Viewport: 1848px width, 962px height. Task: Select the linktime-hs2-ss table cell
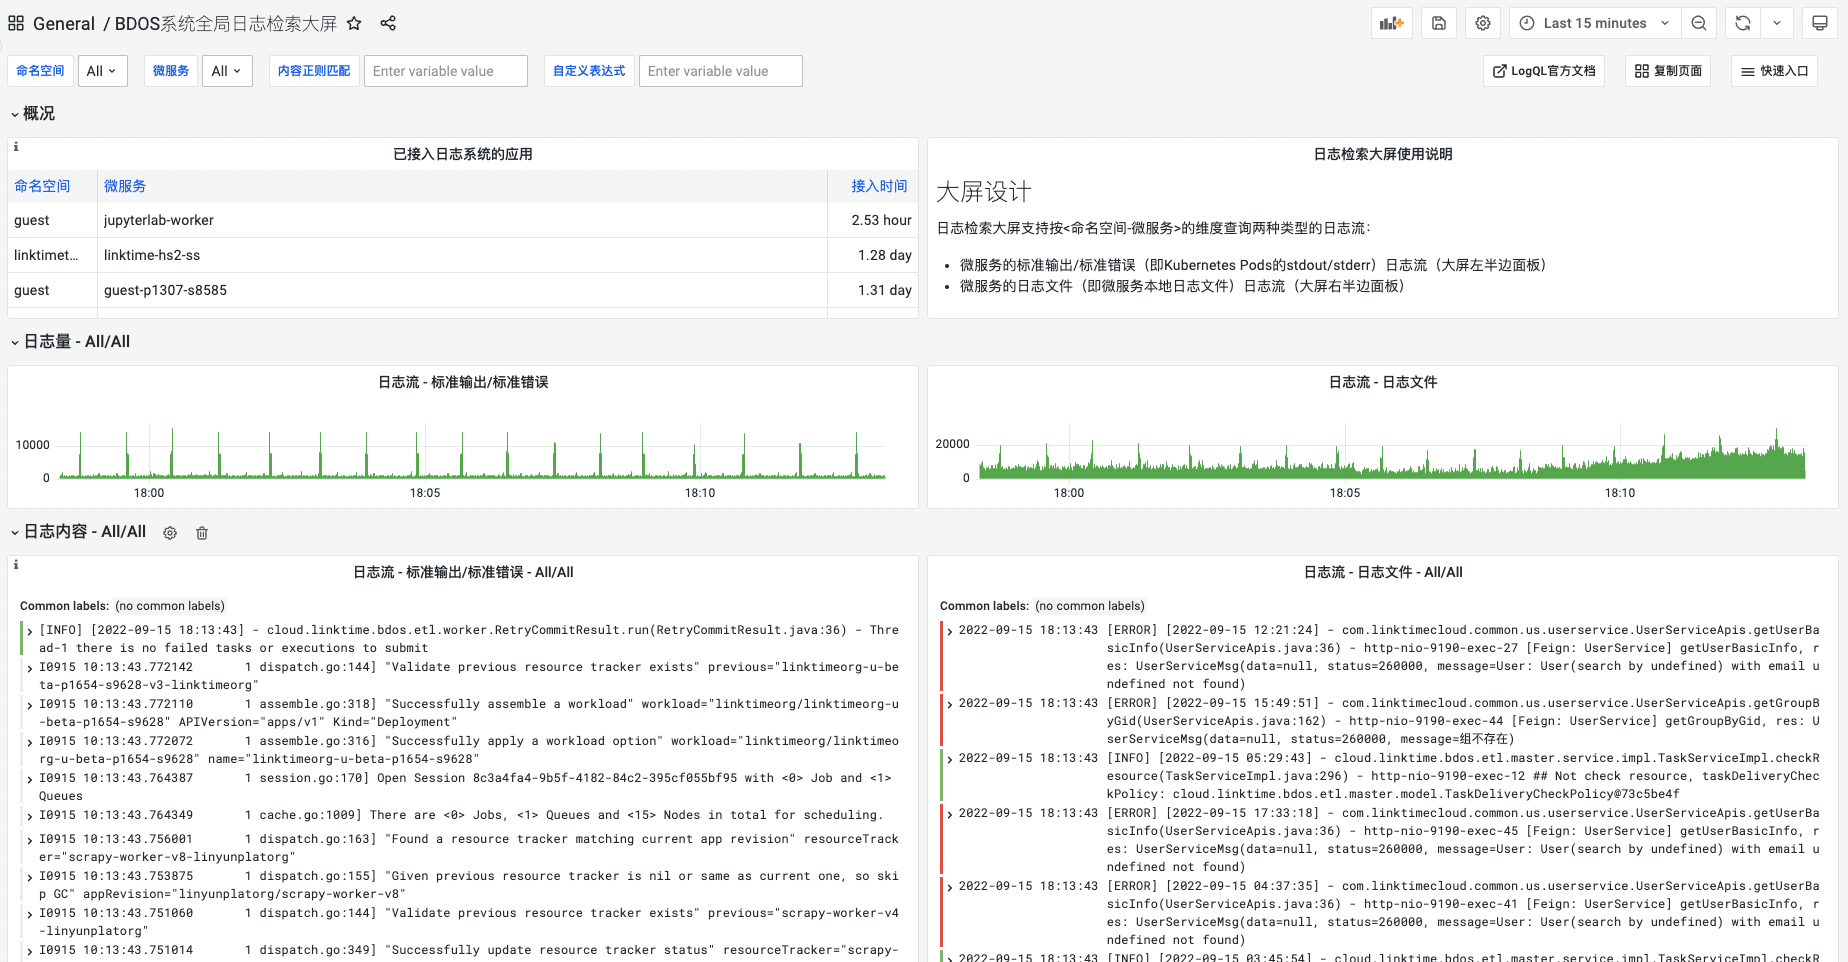[x=462, y=255]
